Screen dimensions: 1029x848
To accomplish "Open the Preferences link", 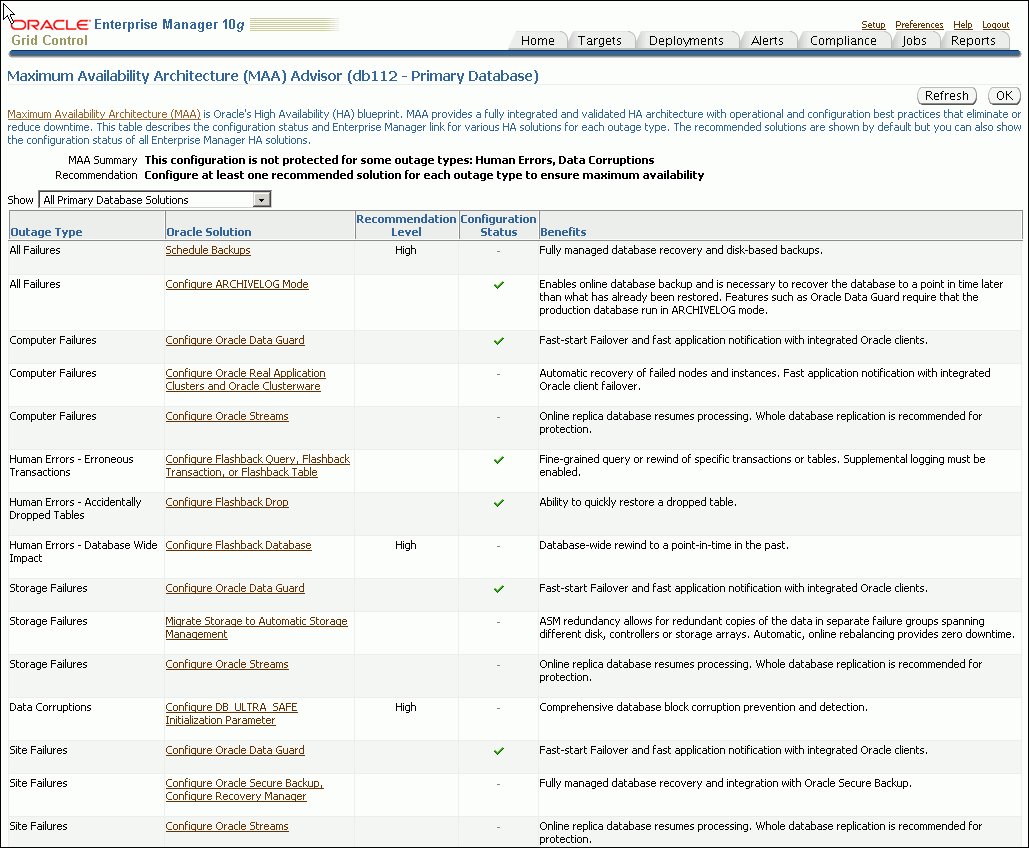I will (x=919, y=25).
